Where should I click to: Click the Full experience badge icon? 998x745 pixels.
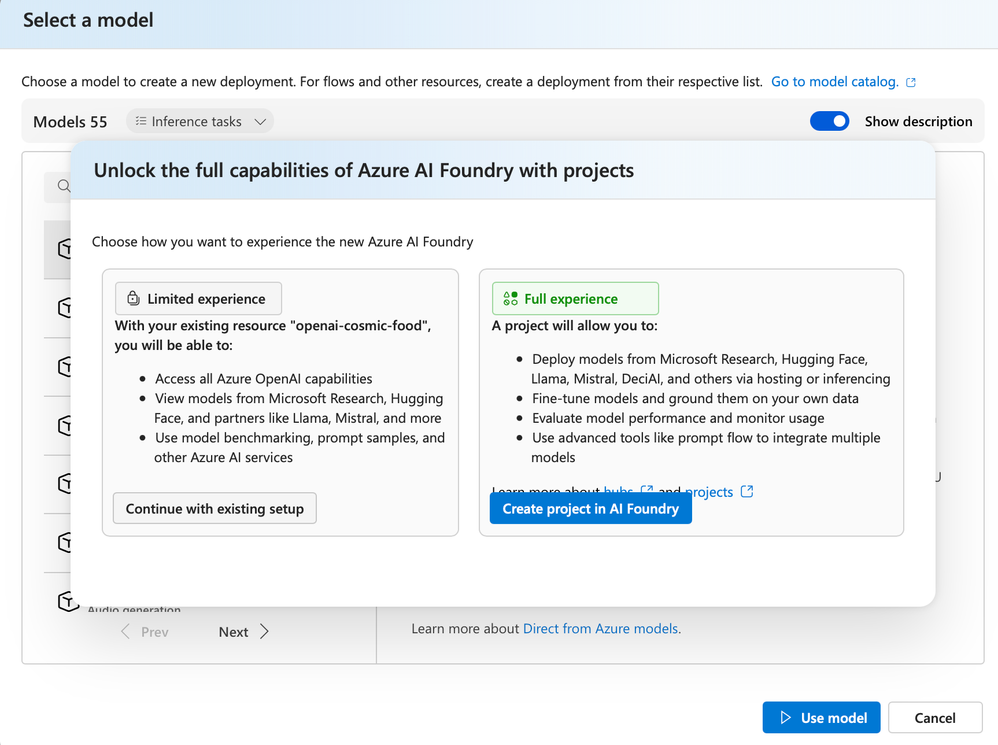(510, 298)
